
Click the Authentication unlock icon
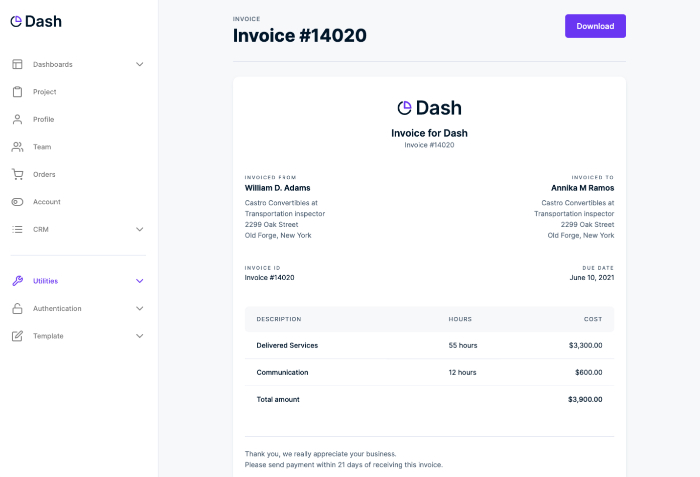pos(17,309)
